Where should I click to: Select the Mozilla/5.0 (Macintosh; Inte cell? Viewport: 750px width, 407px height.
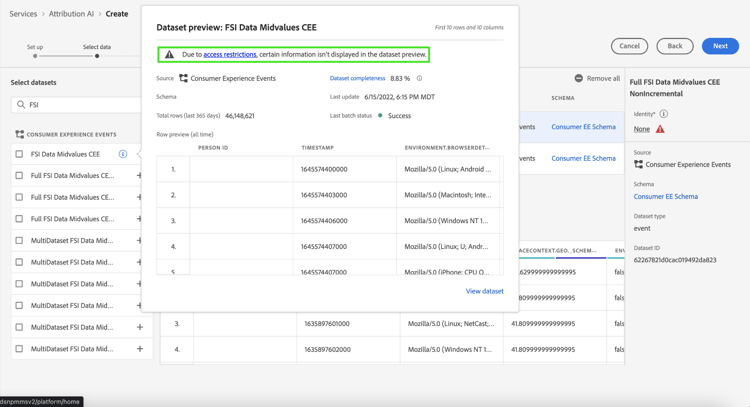click(x=448, y=195)
